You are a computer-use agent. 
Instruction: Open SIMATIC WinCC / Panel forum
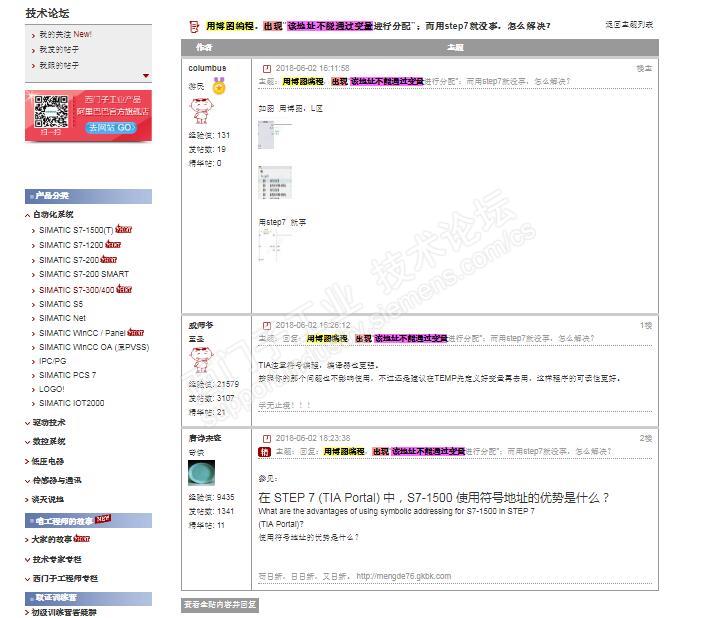click(x=82, y=333)
